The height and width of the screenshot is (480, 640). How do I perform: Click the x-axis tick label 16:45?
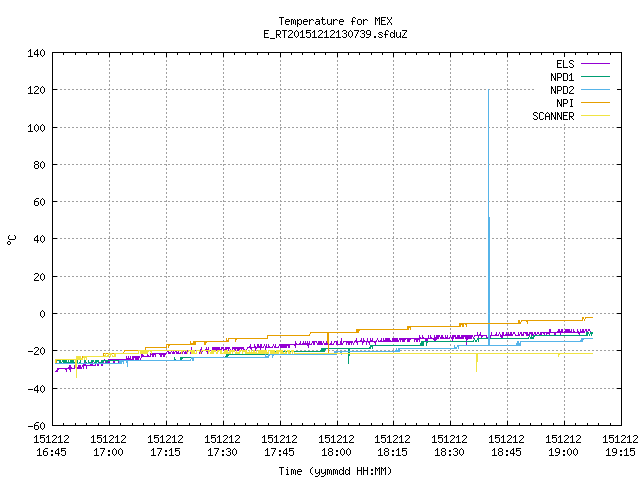click(x=51, y=452)
